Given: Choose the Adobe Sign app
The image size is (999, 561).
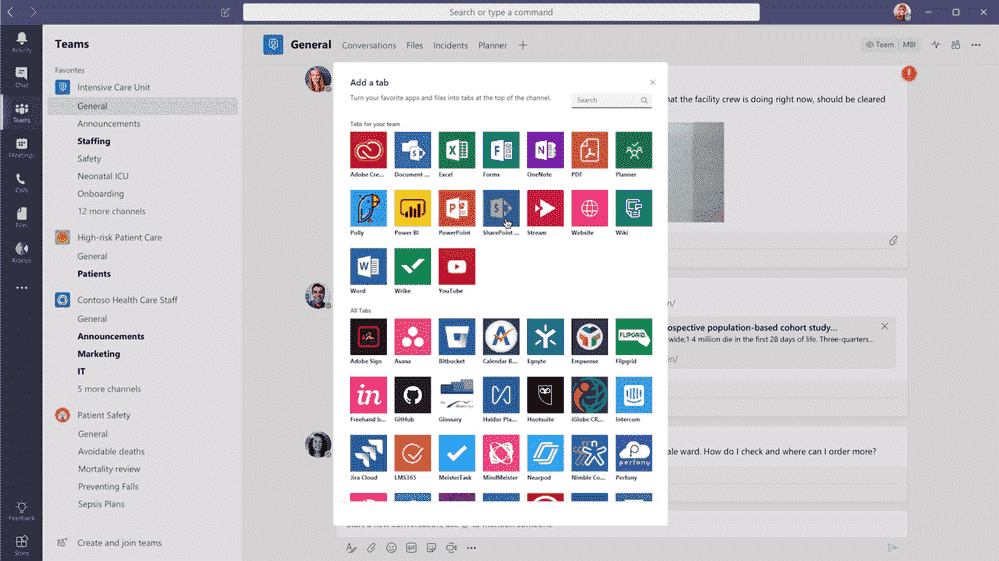Looking at the screenshot, I should (x=368, y=337).
